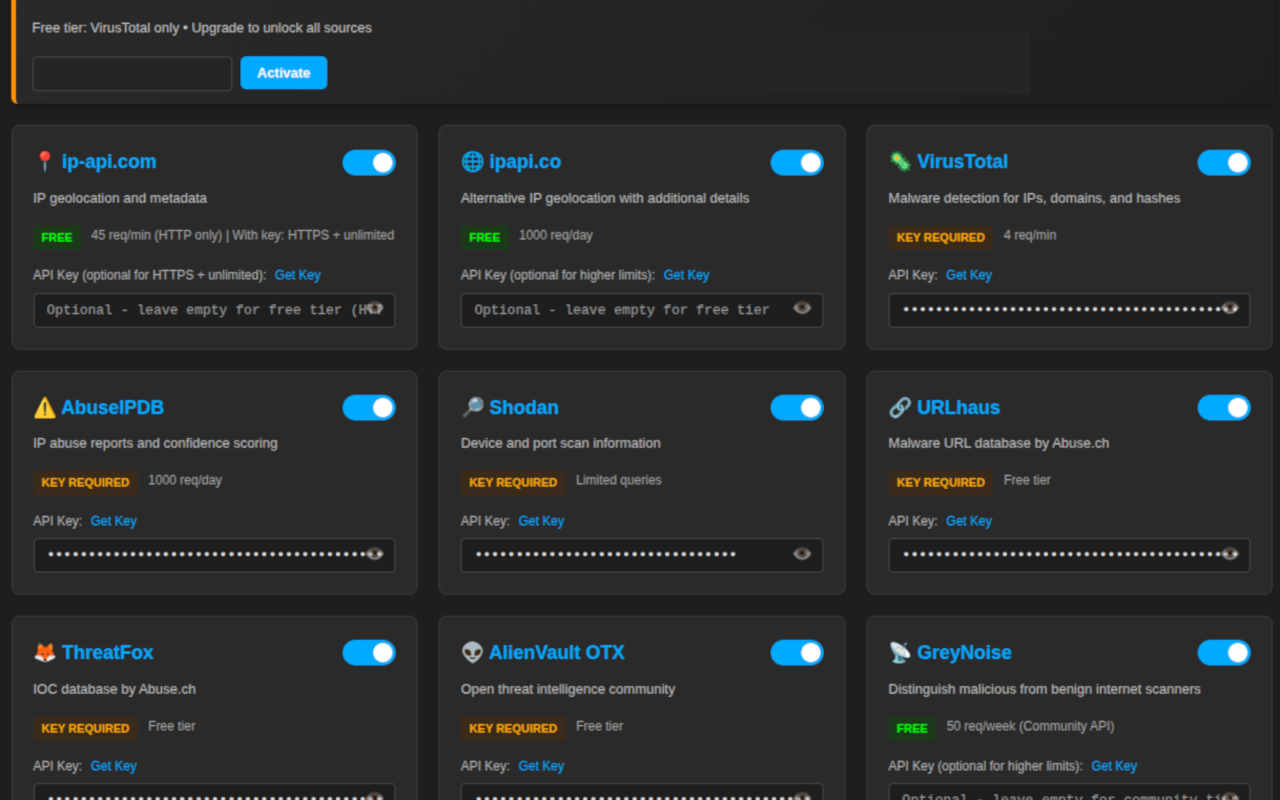The height and width of the screenshot is (800, 1280).
Task: Reveal the Shodan API key via eye icon
Action: pos(802,554)
